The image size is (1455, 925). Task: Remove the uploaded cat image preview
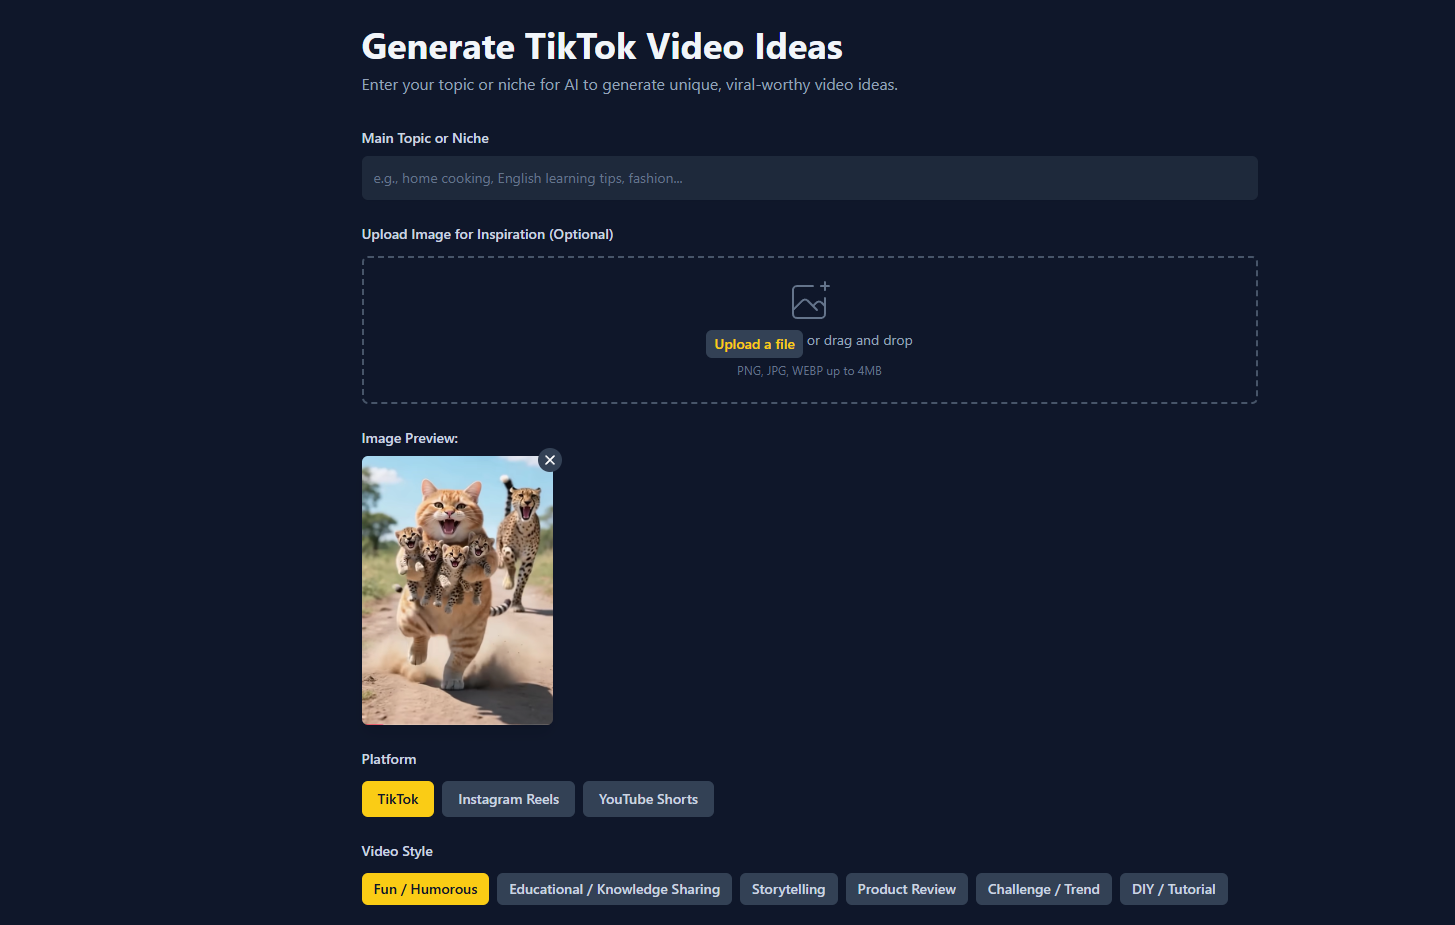point(550,460)
